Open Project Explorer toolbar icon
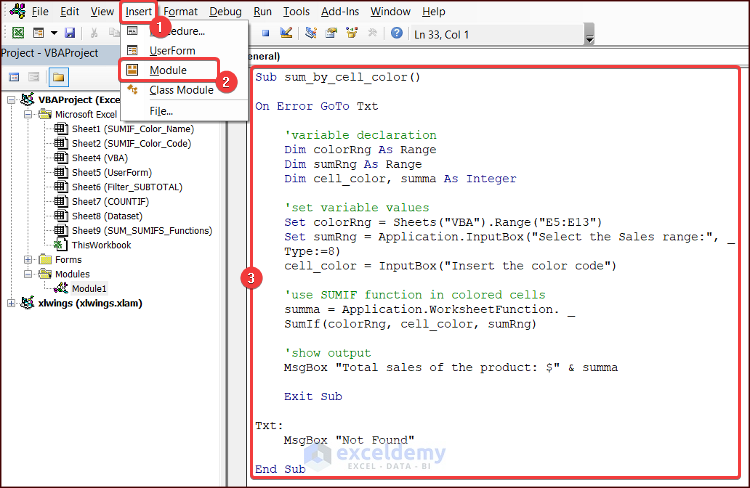The image size is (750, 488). coord(311,33)
